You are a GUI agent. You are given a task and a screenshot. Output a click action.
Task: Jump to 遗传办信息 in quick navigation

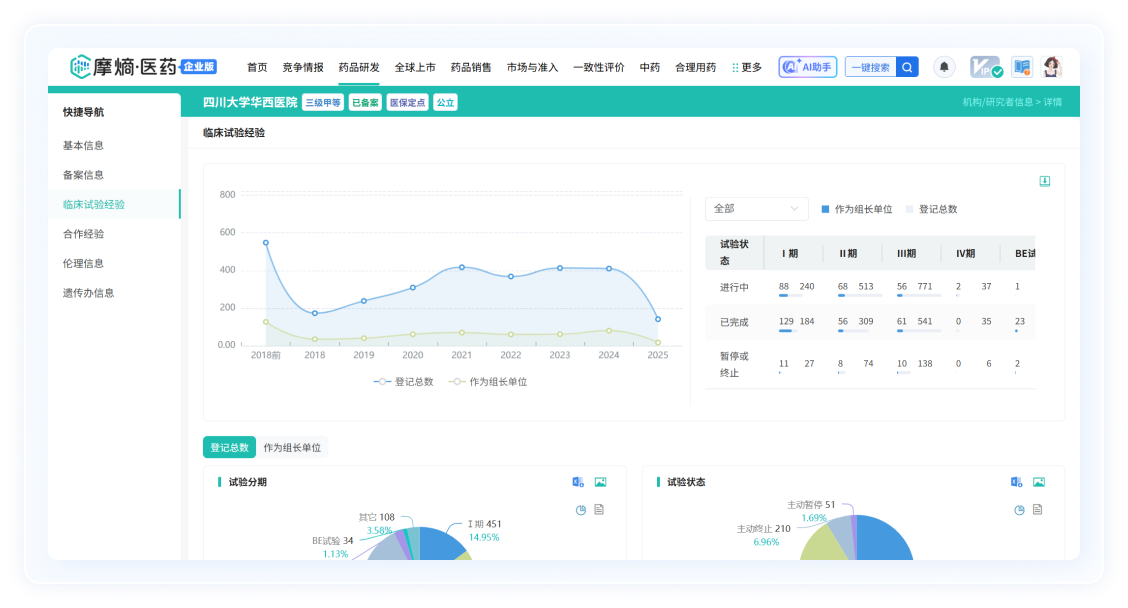(88, 293)
